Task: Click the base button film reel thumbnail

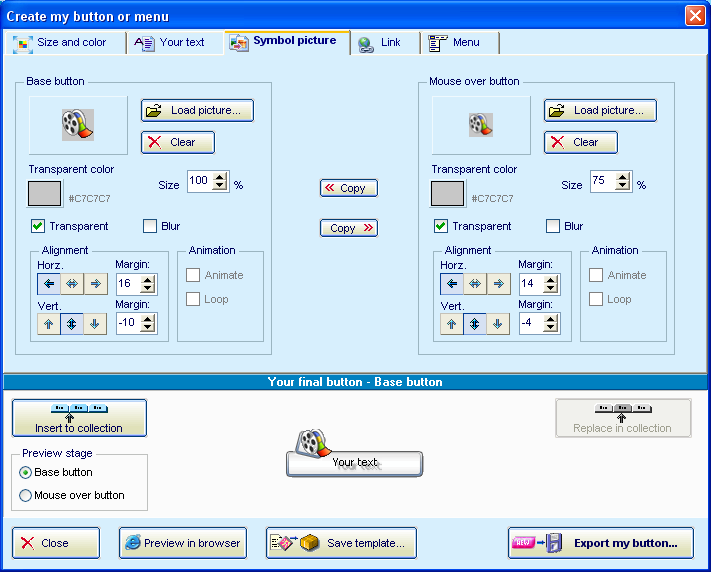Action: click(78, 125)
